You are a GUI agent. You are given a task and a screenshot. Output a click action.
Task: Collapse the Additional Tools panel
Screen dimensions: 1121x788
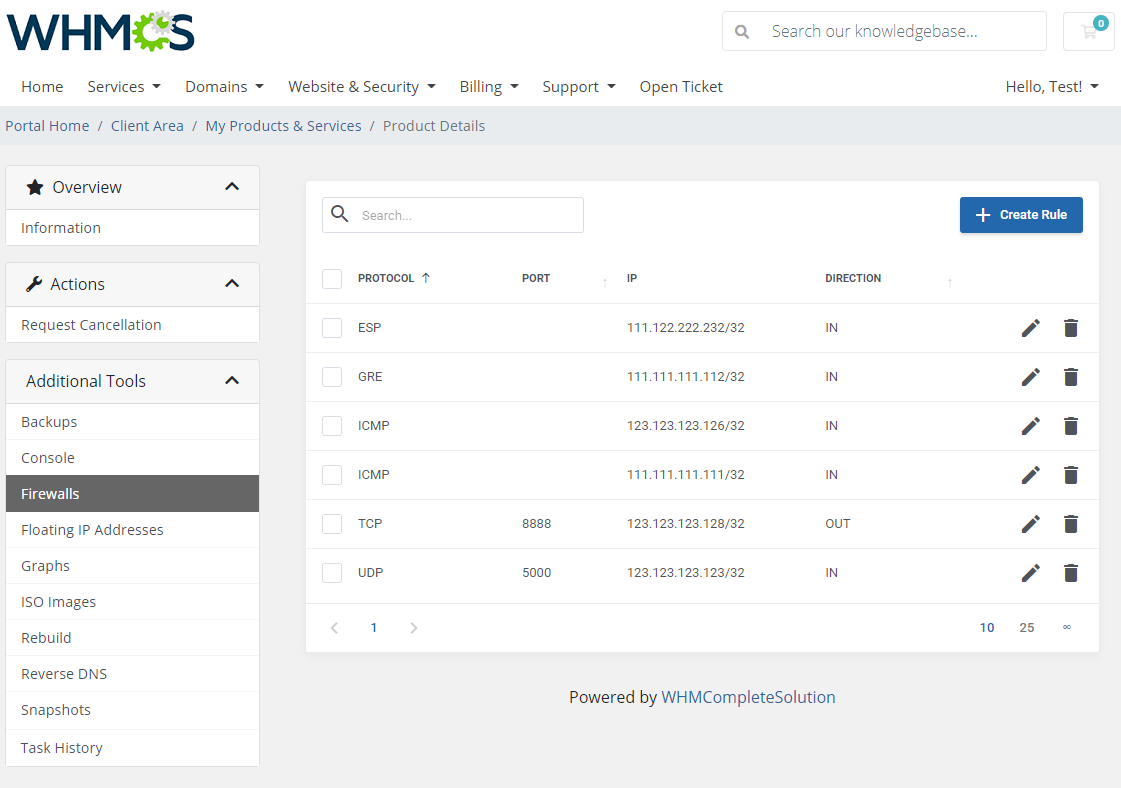point(232,380)
